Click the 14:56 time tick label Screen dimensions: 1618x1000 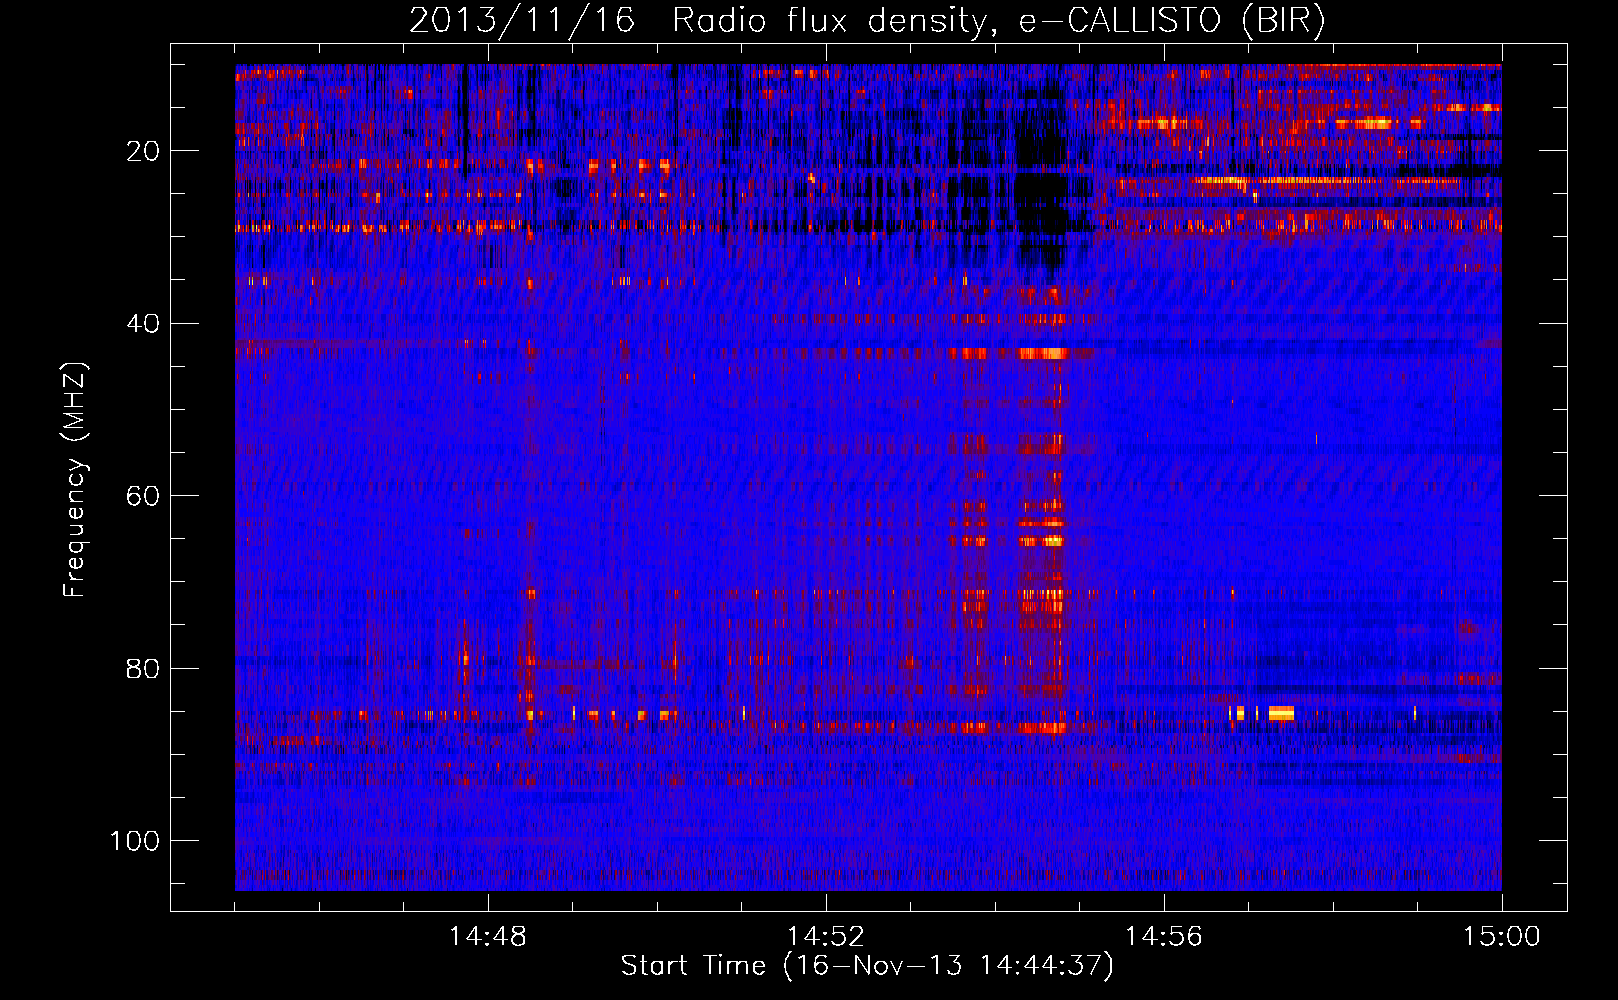pos(1164,937)
